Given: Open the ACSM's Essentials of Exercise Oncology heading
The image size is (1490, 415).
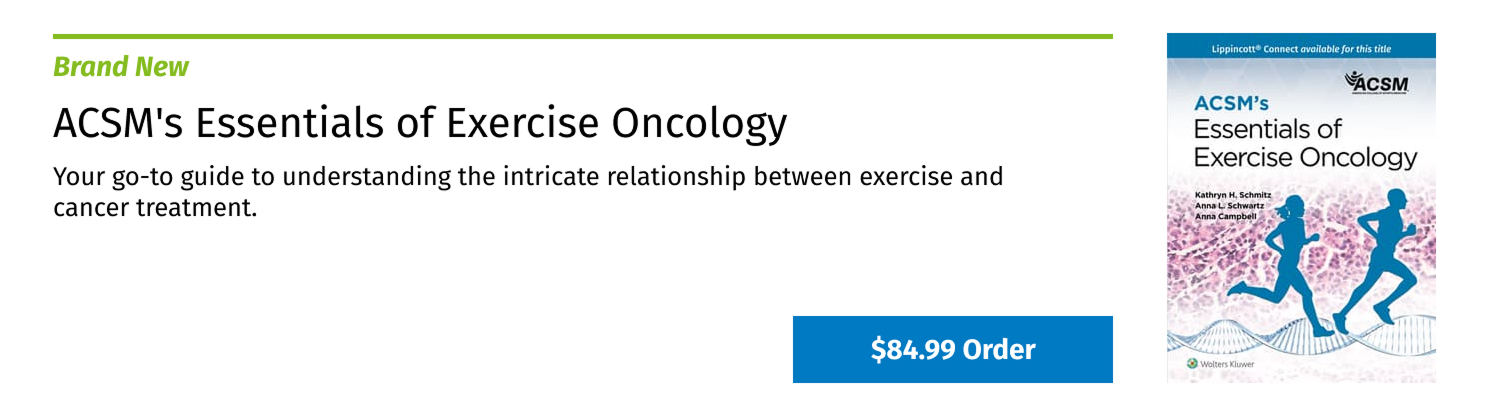Looking at the screenshot, I should pyautogui.click(x=420, y=123).
